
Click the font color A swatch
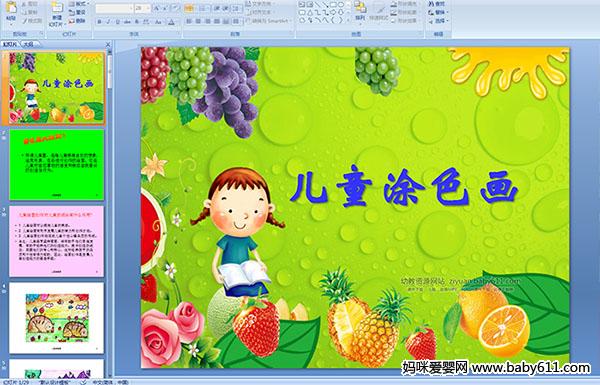click(x=171, y=22)
